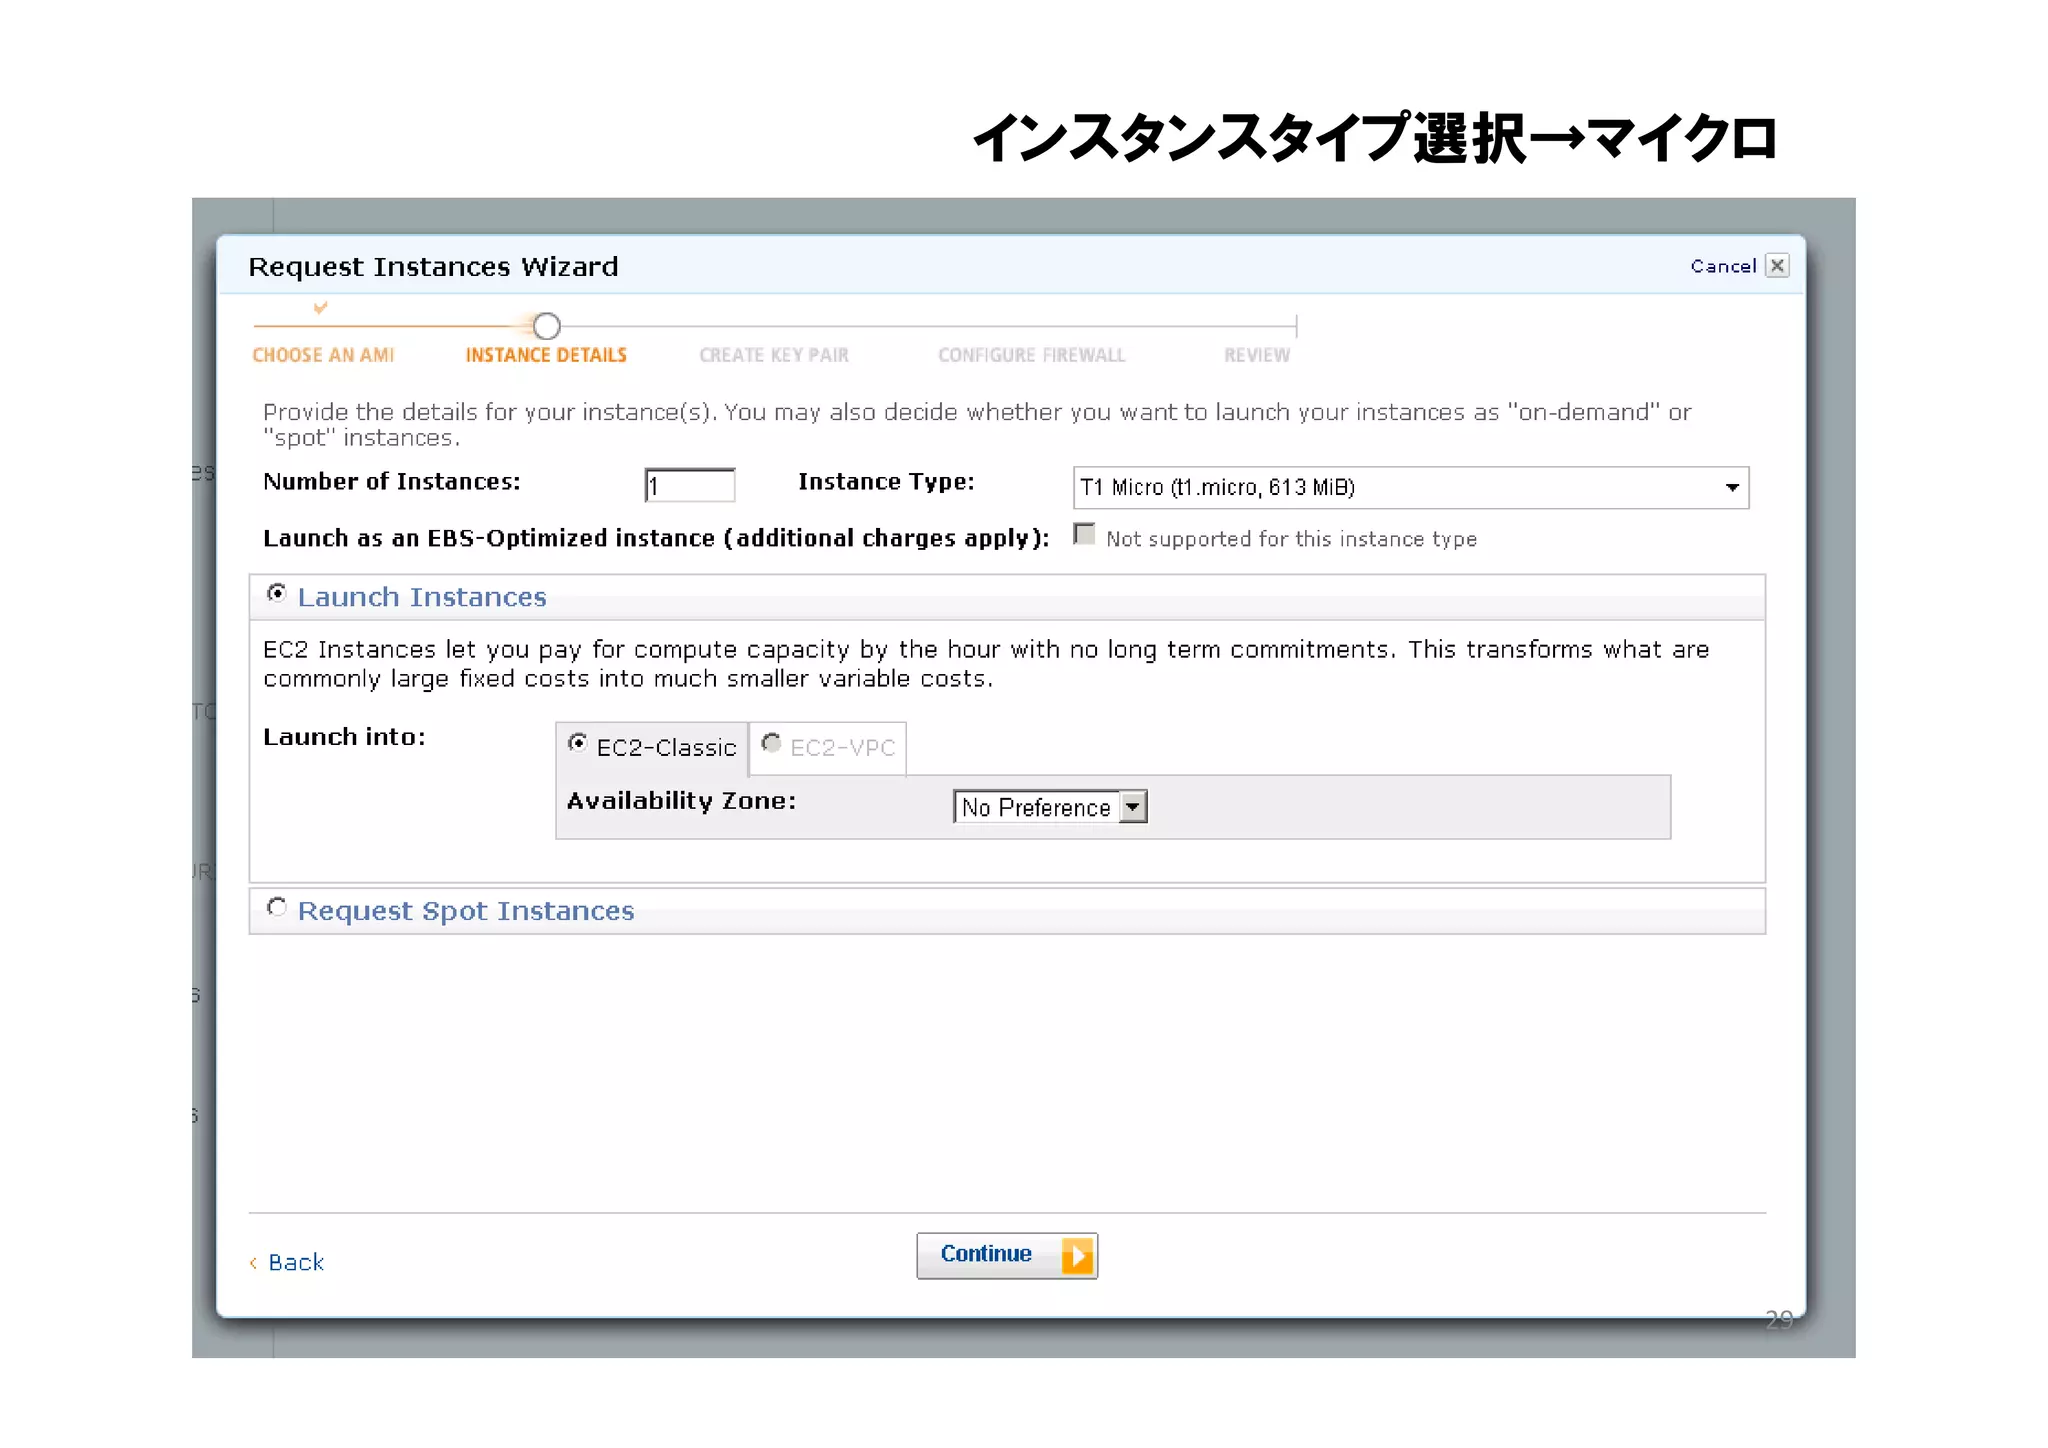The width and height of the screenshot is (2048, 1448).
Task: Click the Number of Instances input field
Action: coord(690,487)
